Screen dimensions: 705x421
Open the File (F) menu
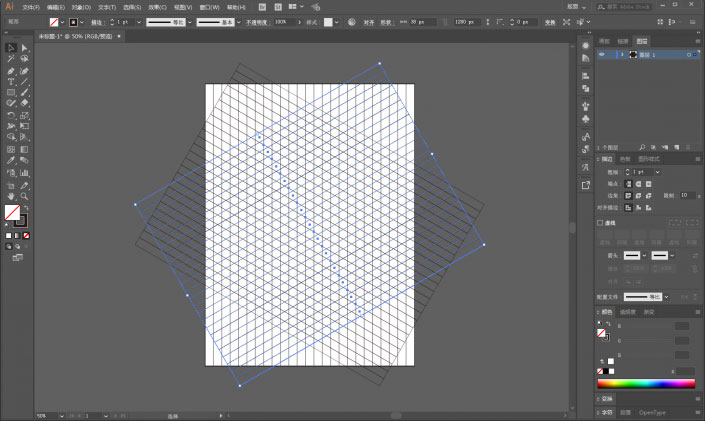tap(31, 7)
